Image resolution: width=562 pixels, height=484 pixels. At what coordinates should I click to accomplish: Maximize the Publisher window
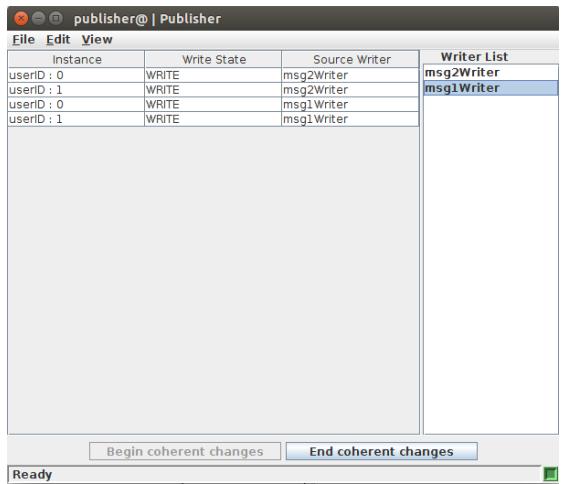pos(56,18)
